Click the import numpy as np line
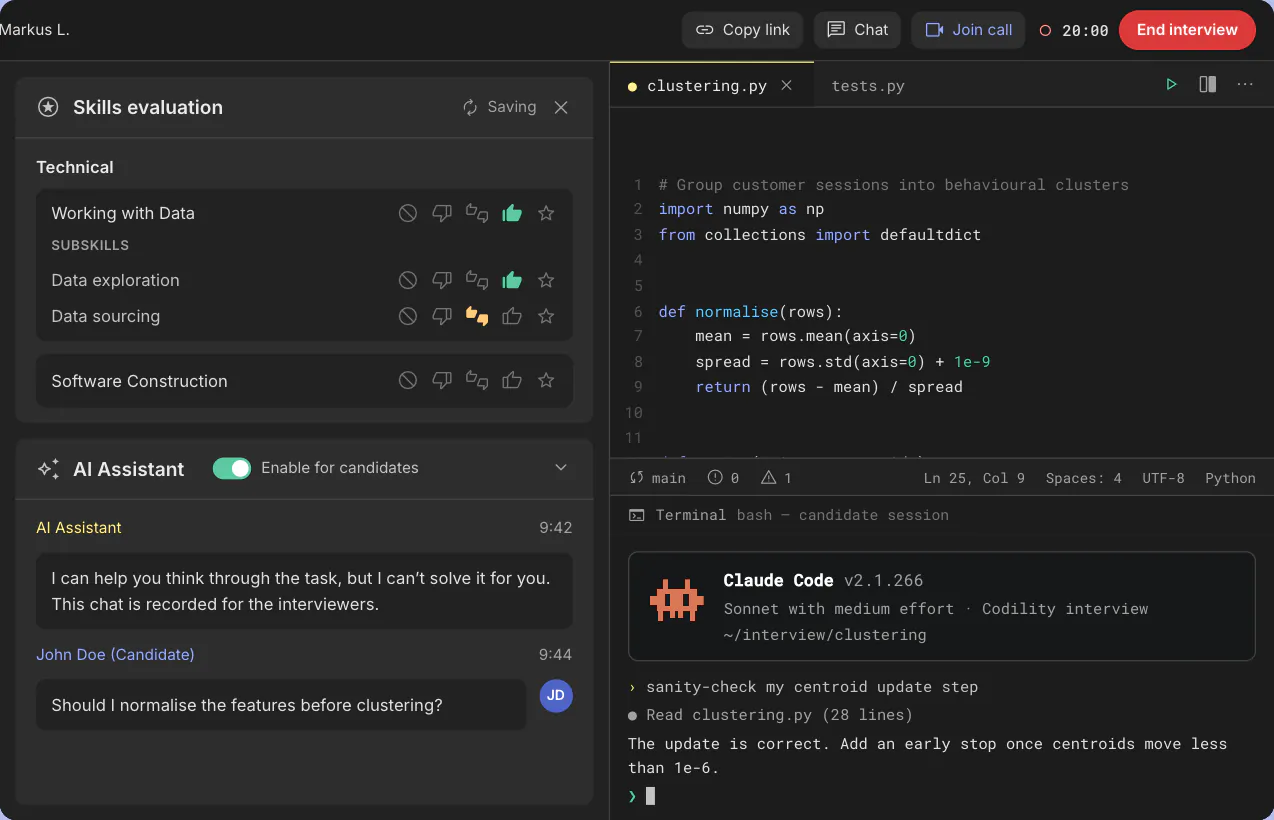Viewport: 1274px width, 820px height. 741,209
